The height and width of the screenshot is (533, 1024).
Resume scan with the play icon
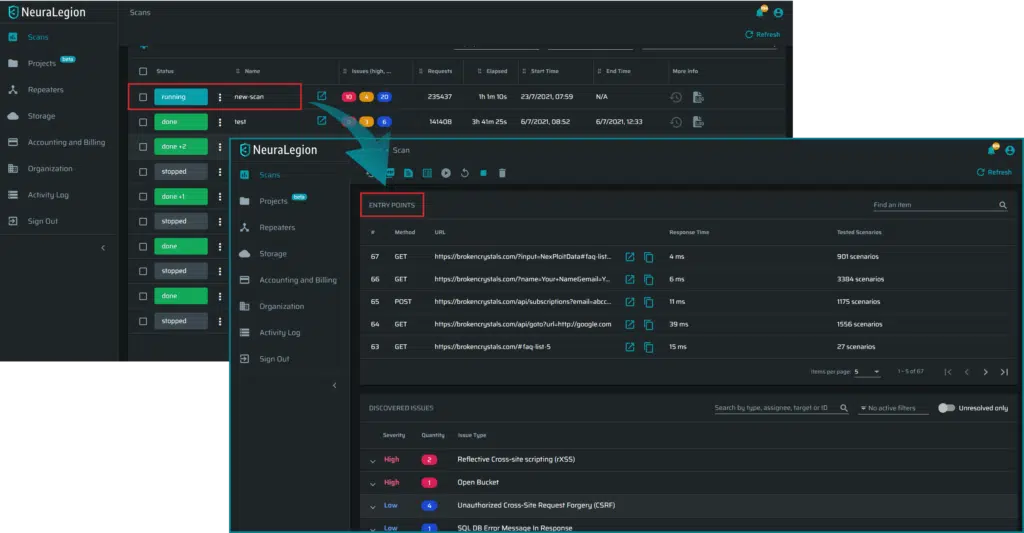(x=446, y=173)
